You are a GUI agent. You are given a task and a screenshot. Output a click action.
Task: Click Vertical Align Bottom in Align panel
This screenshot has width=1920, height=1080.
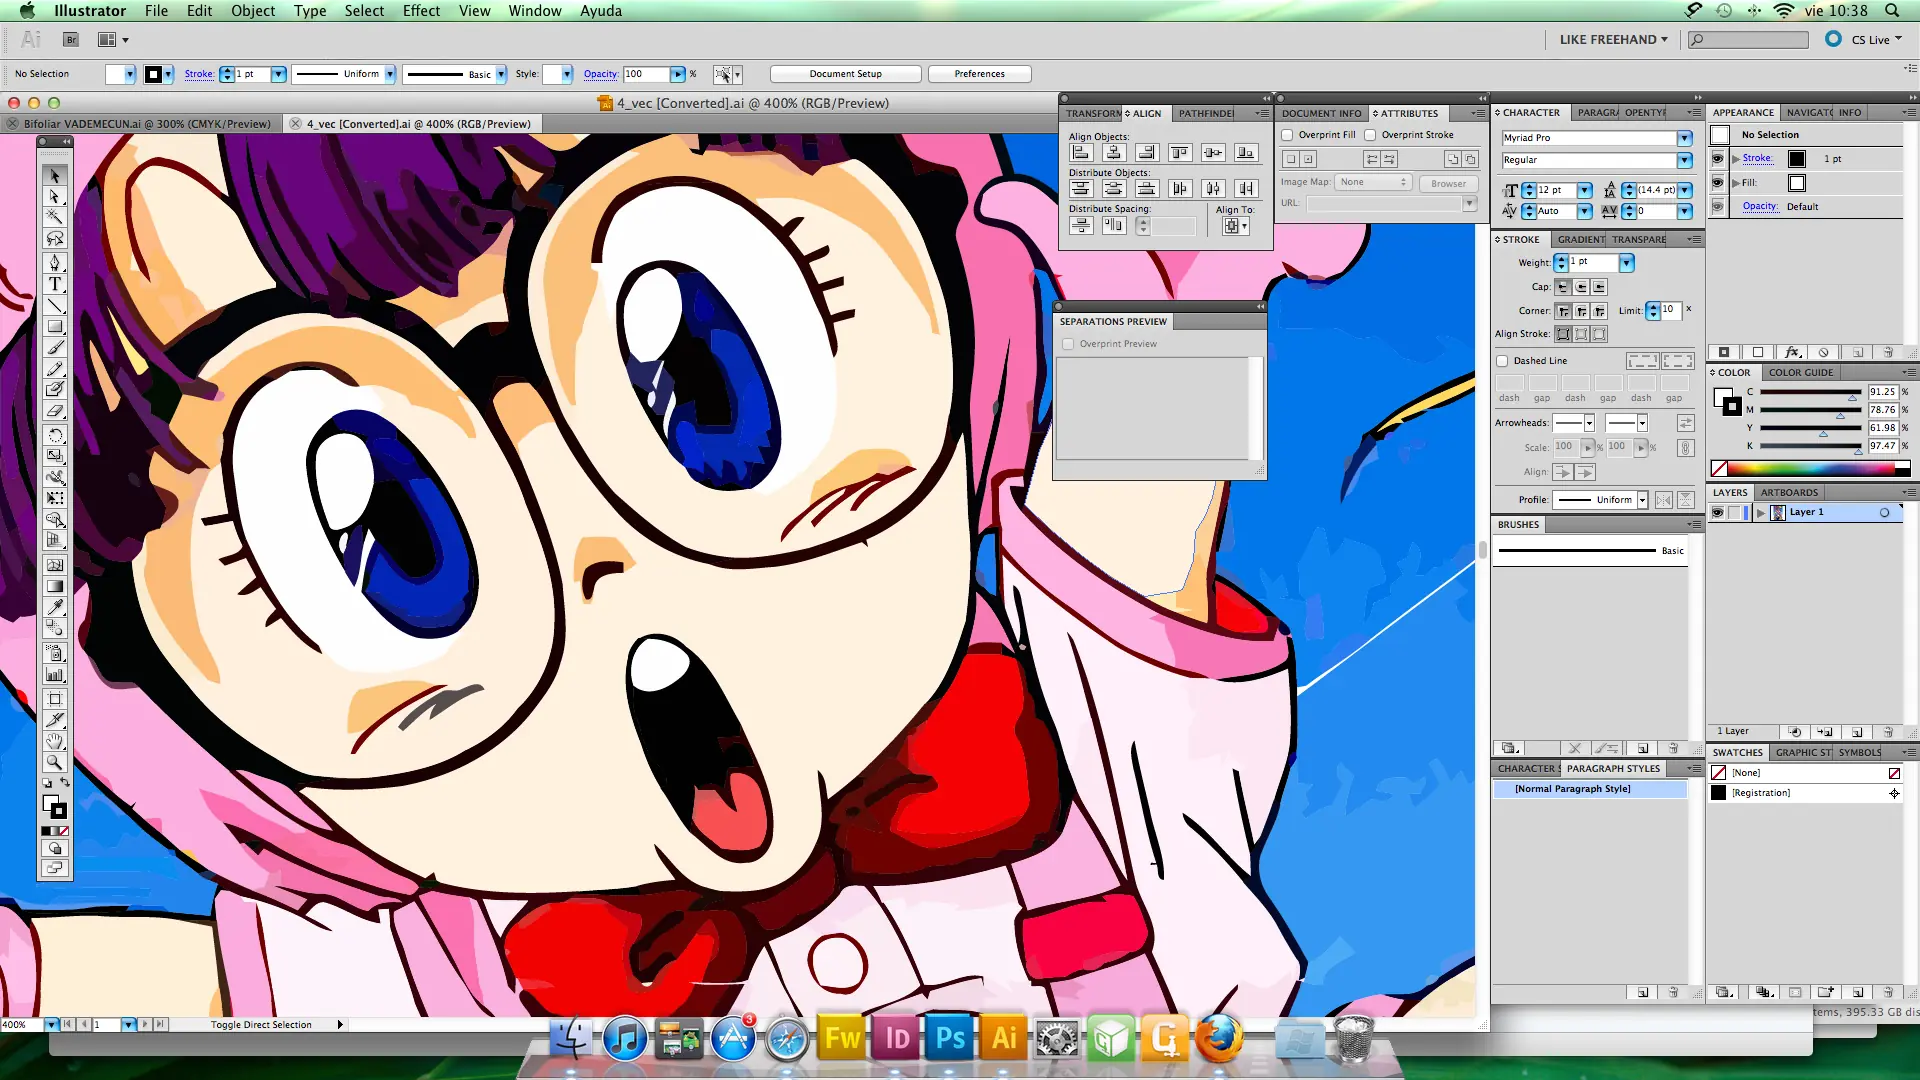coord(1245,152)
